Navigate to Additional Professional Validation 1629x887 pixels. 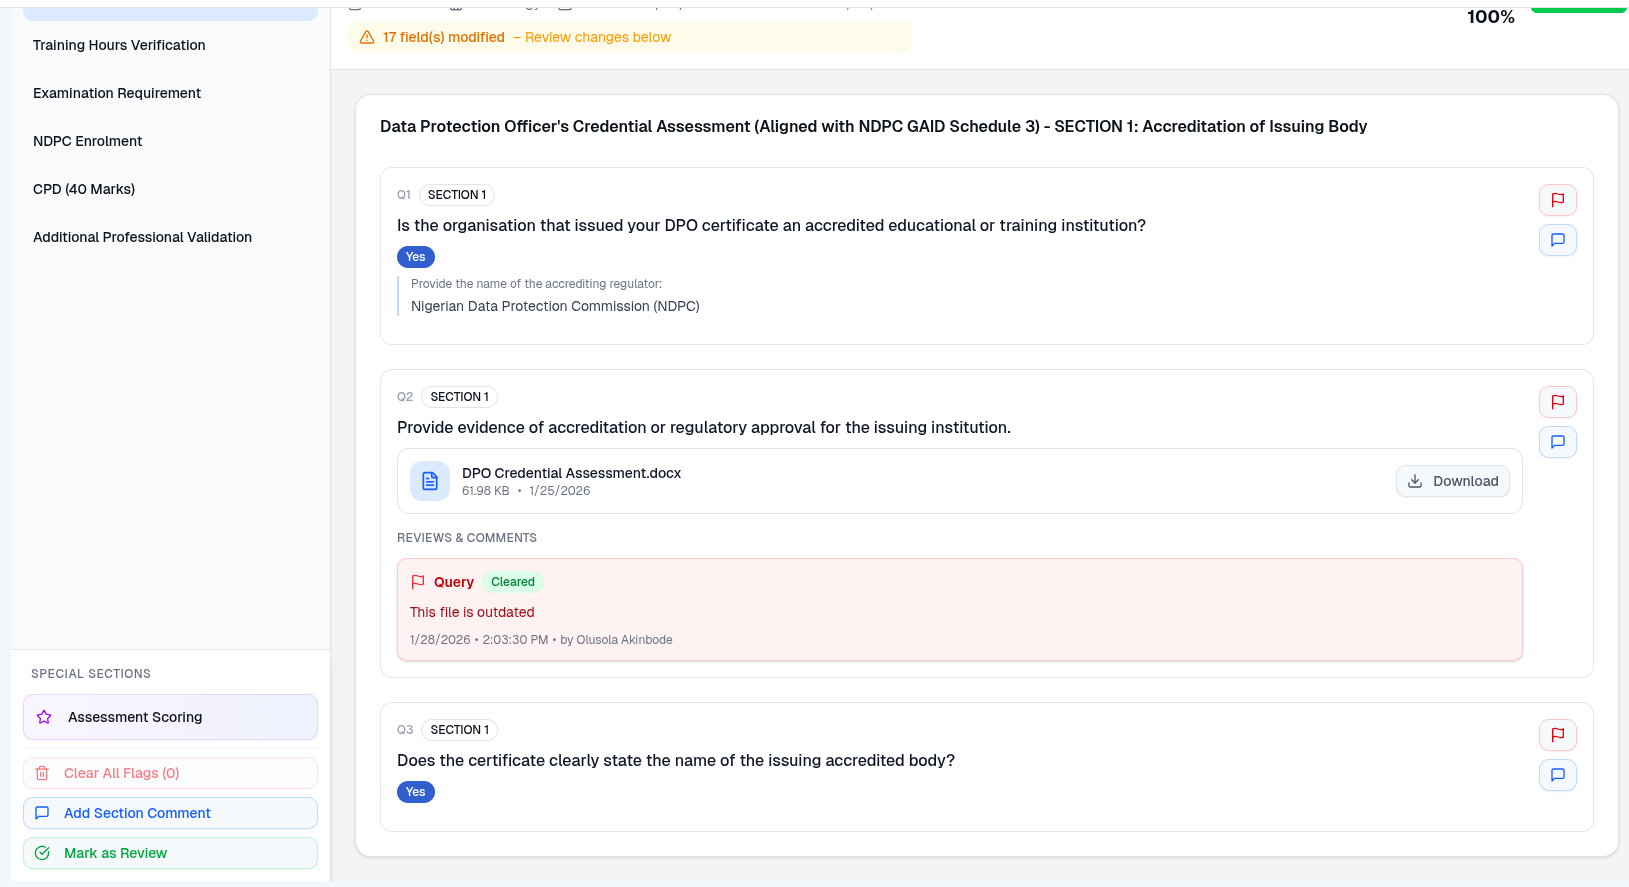[x=142, y=237]
